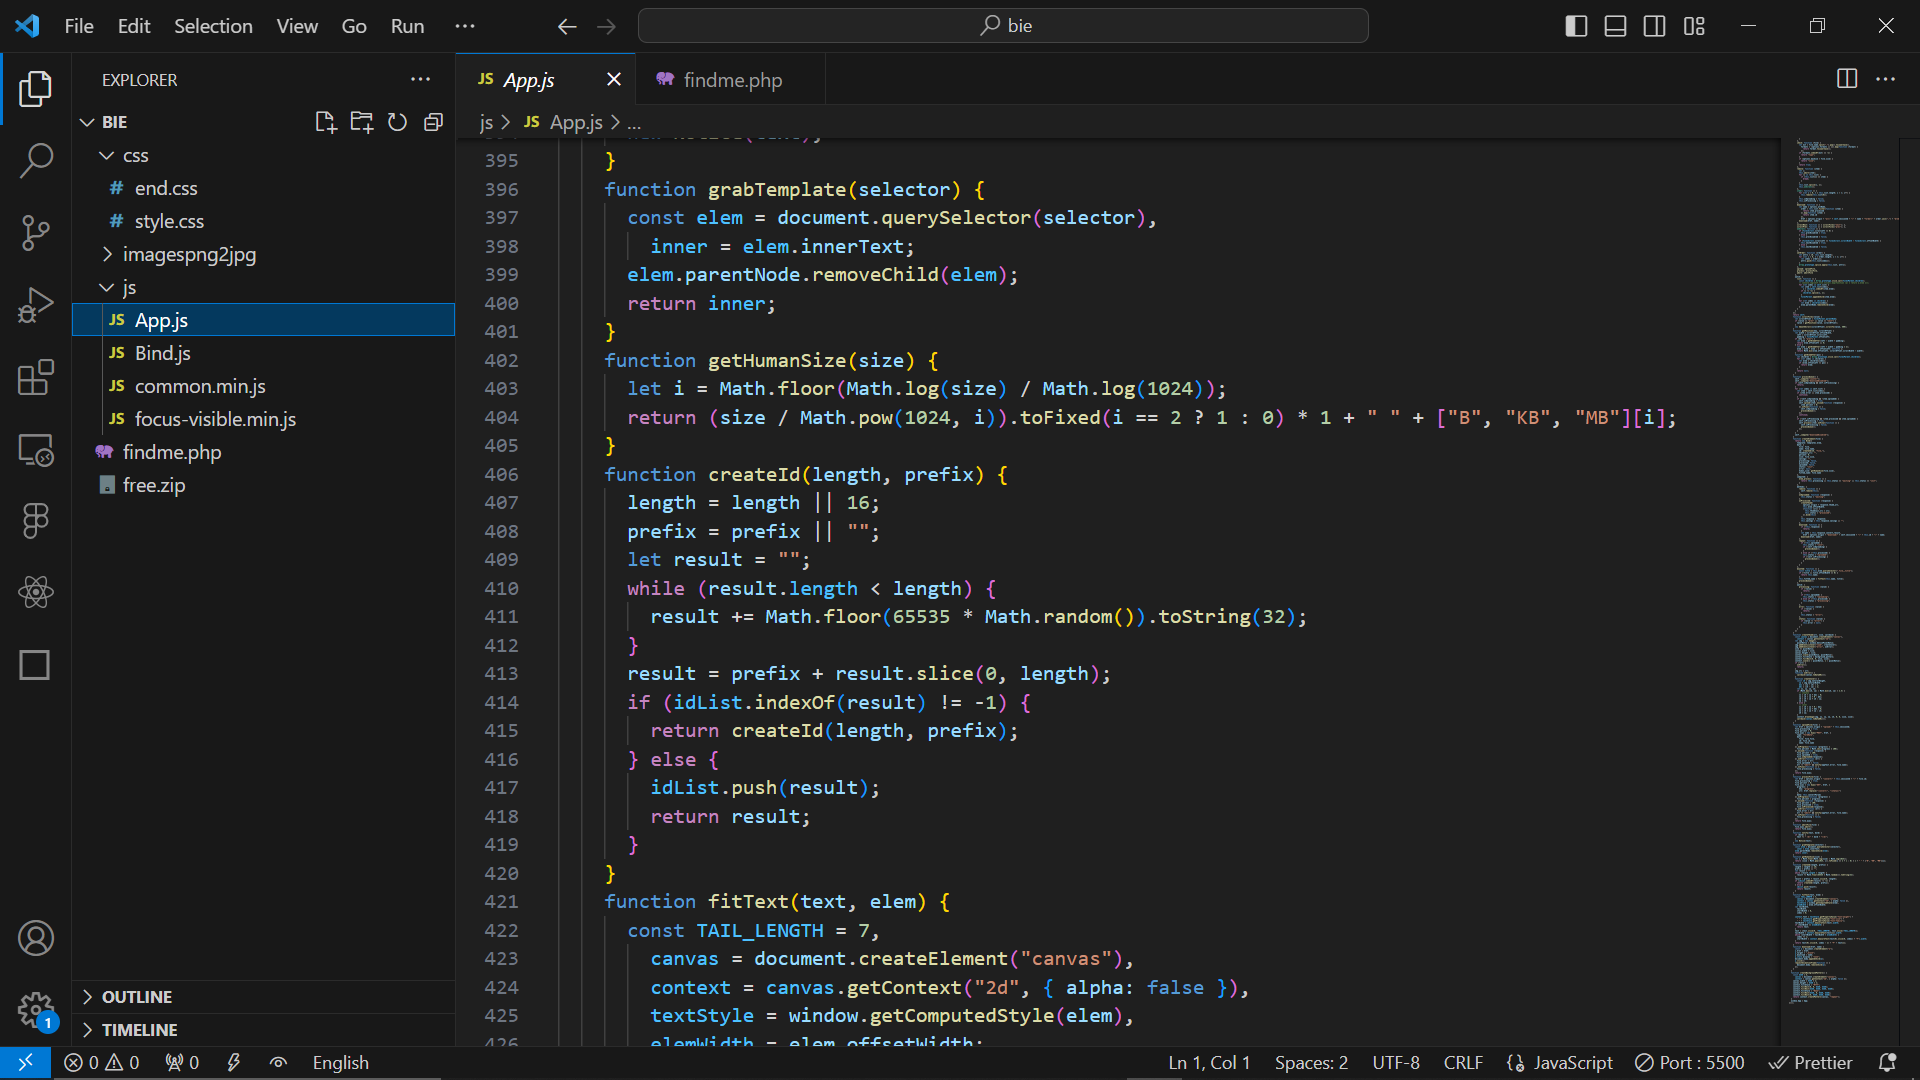This screenshot has width=1920, height=1080.
Task: Collapse all folders in Explorer
Action: tap(433, 122)
